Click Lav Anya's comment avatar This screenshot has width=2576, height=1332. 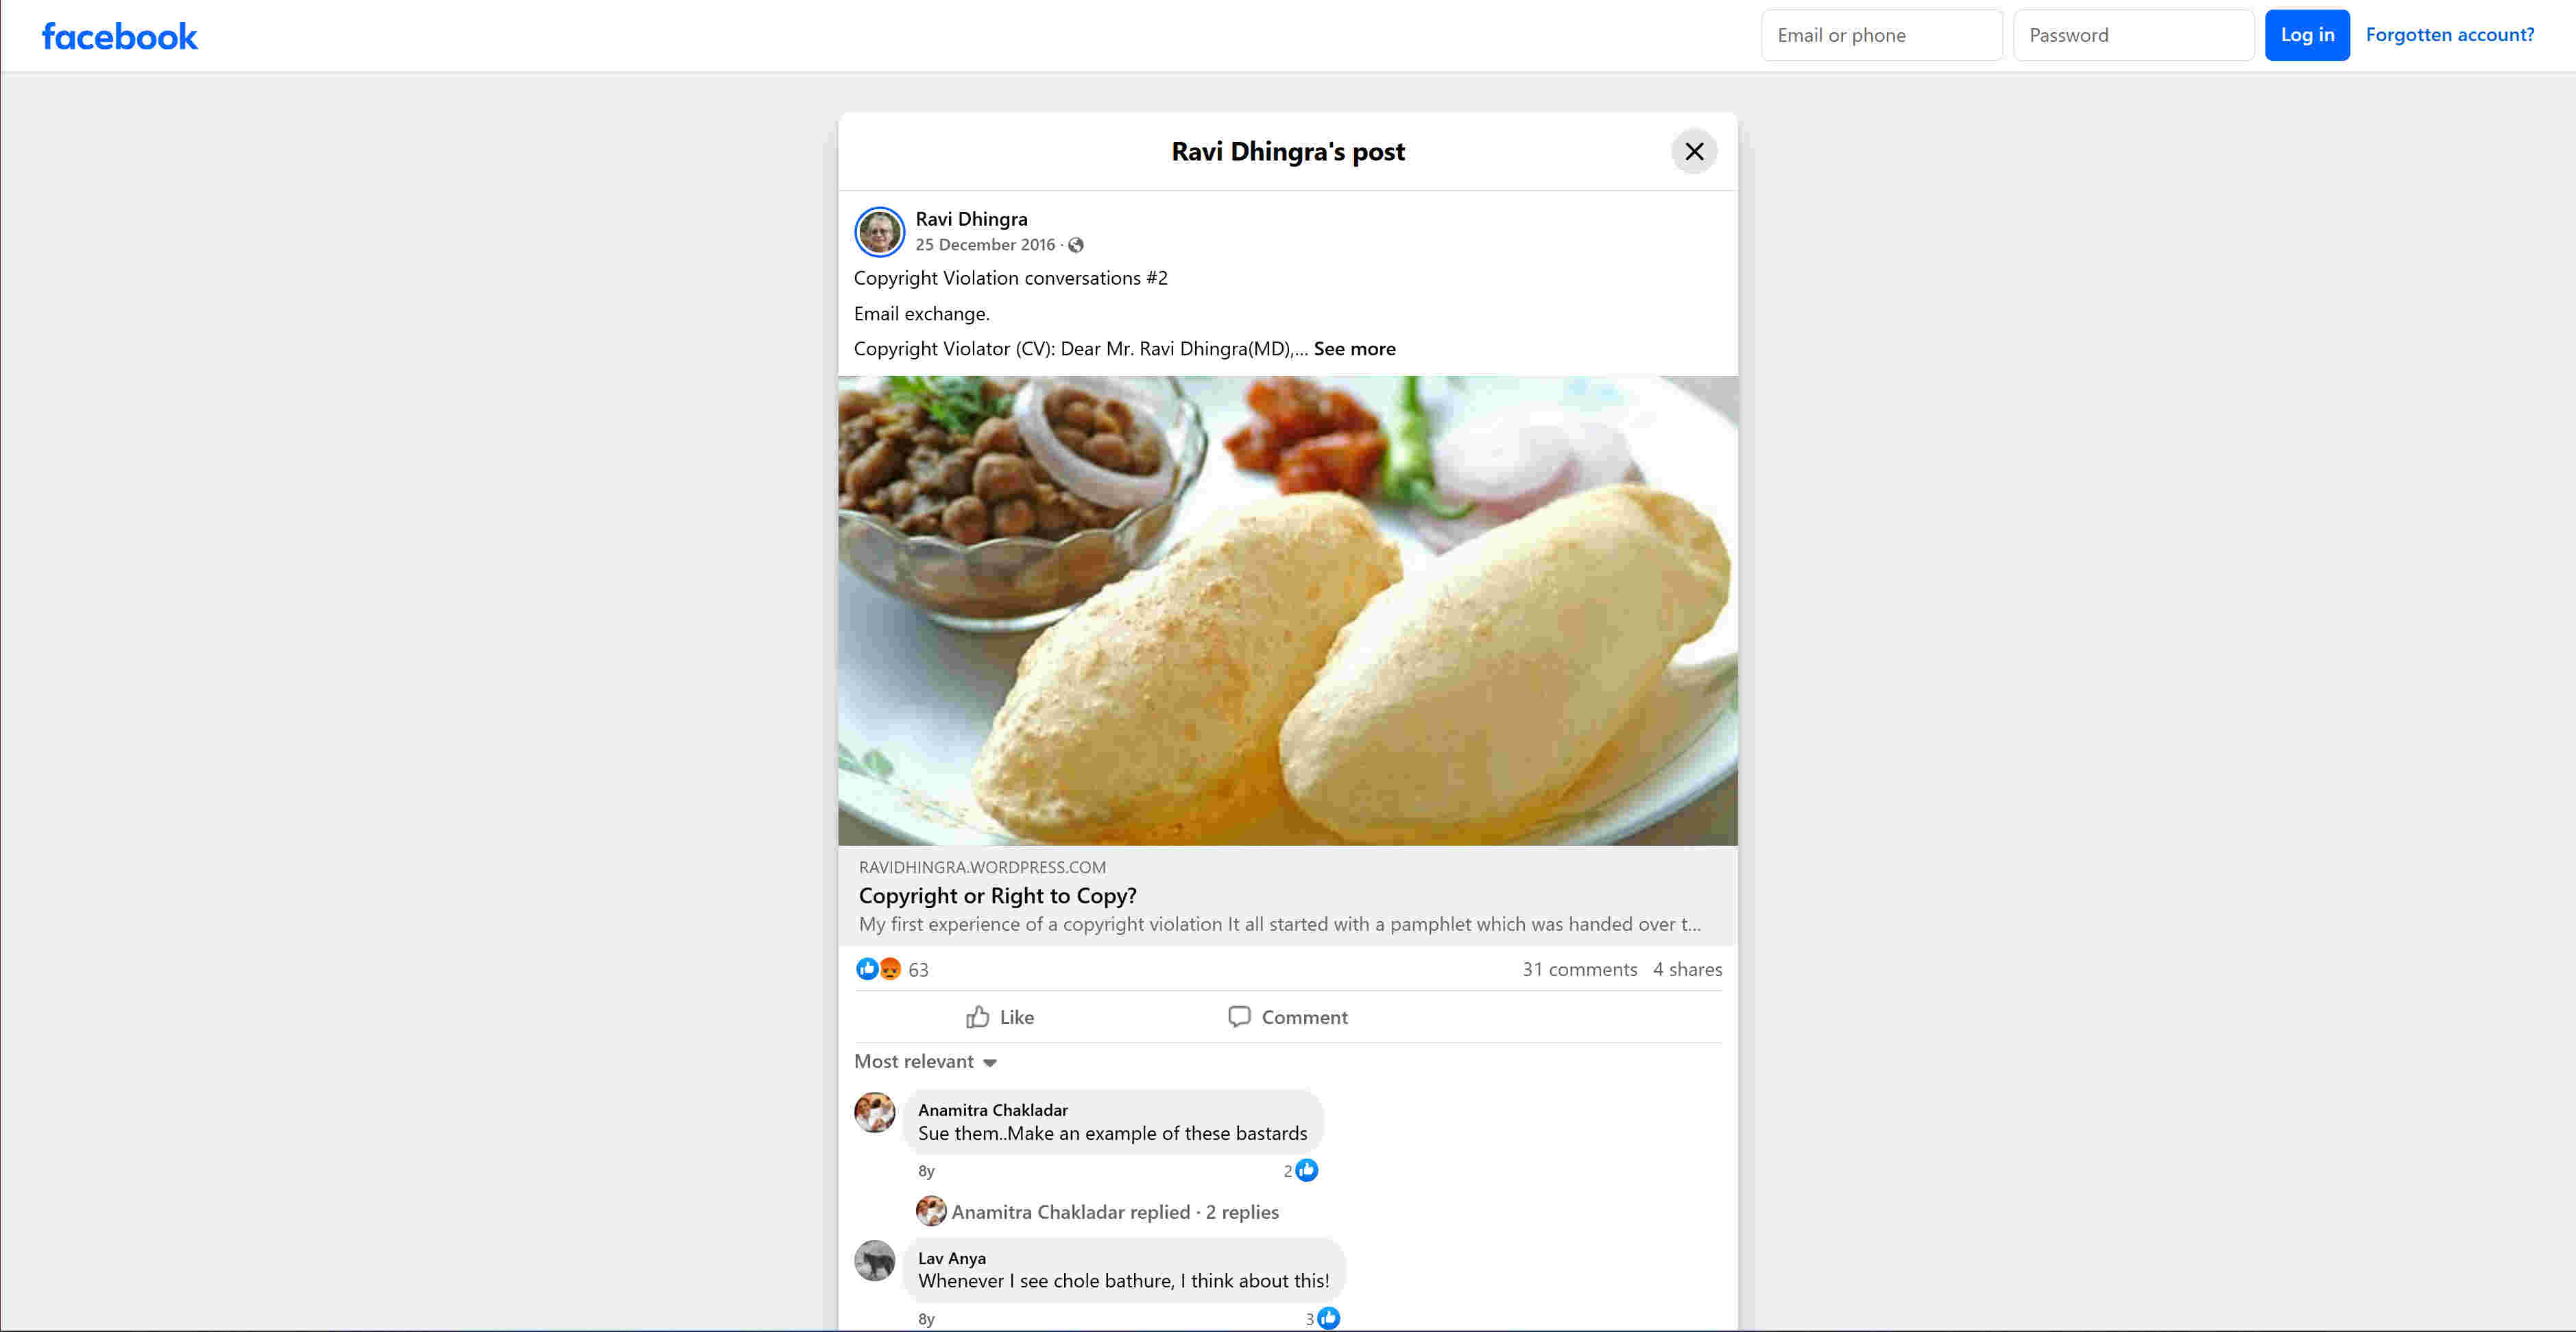[x=874, y=1261]
